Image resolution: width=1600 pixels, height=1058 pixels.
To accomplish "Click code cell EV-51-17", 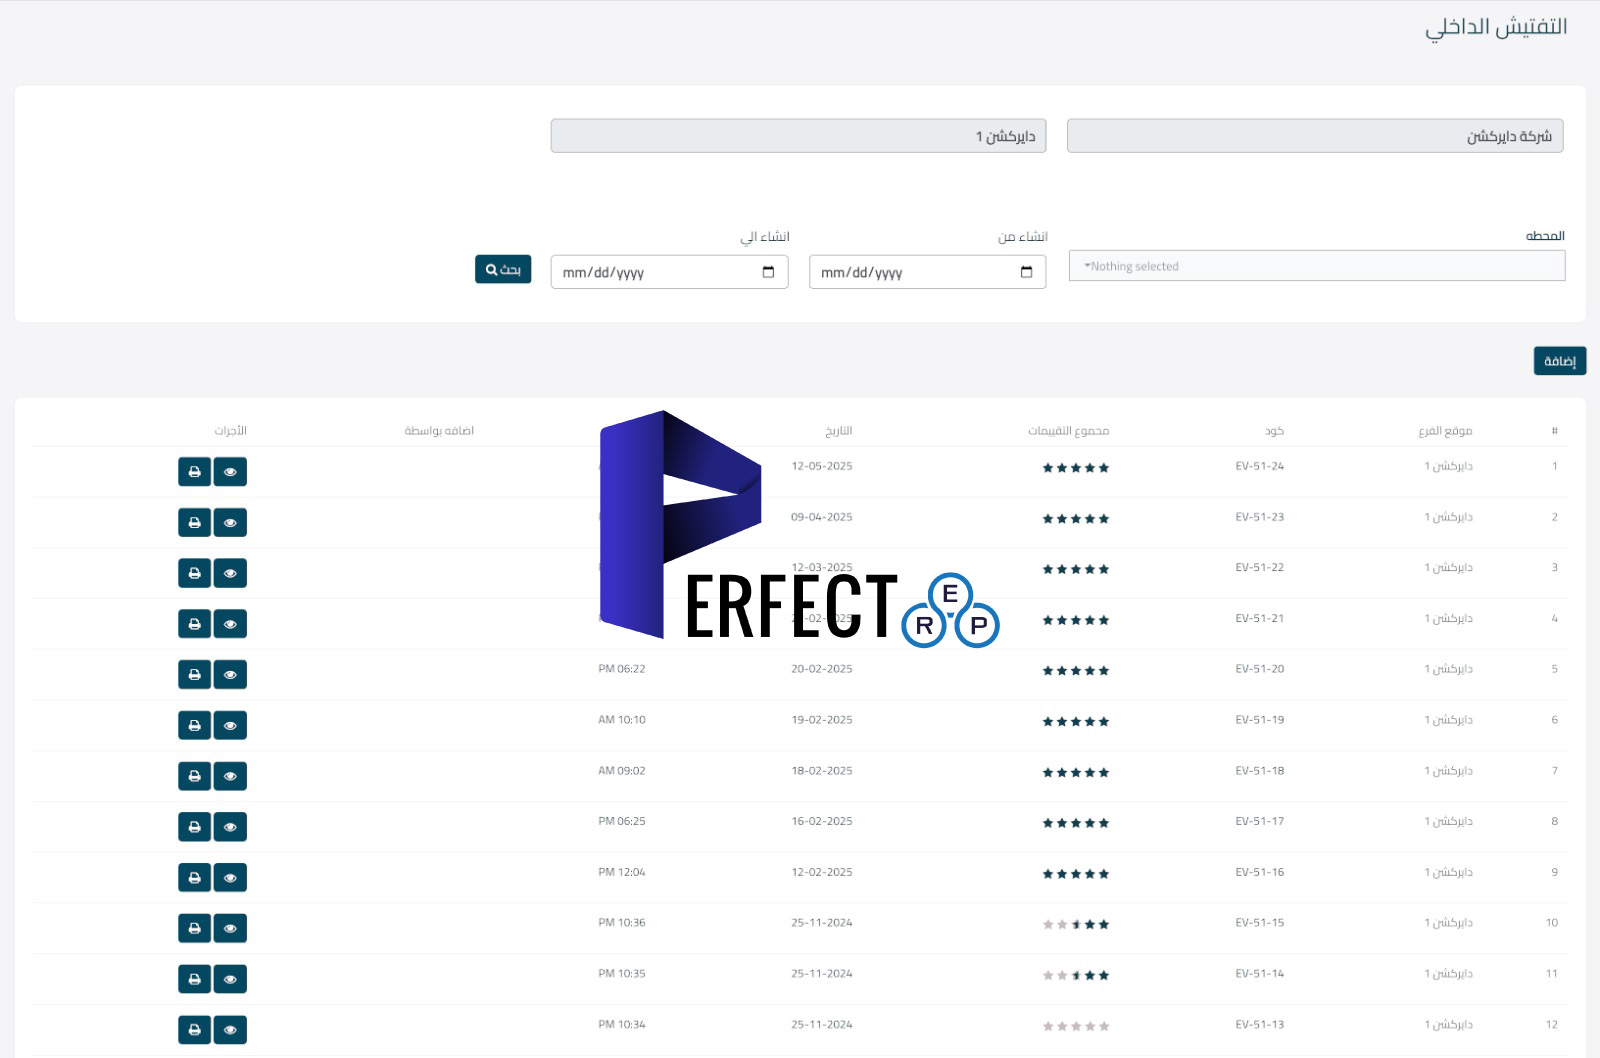I will [1259, 821].
